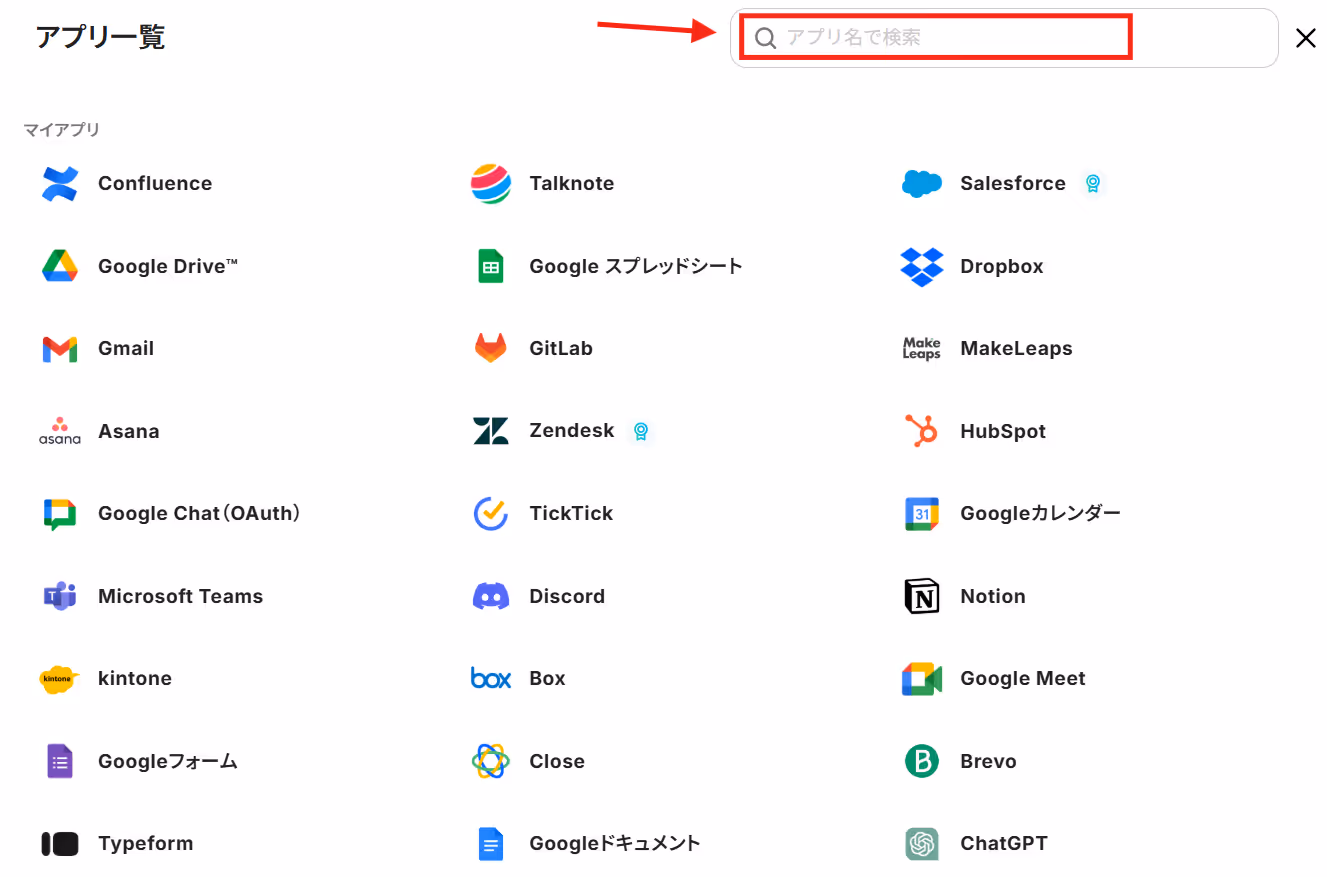
Task: Pick the Googleフォーム label
Action: (x=168, y=761)
